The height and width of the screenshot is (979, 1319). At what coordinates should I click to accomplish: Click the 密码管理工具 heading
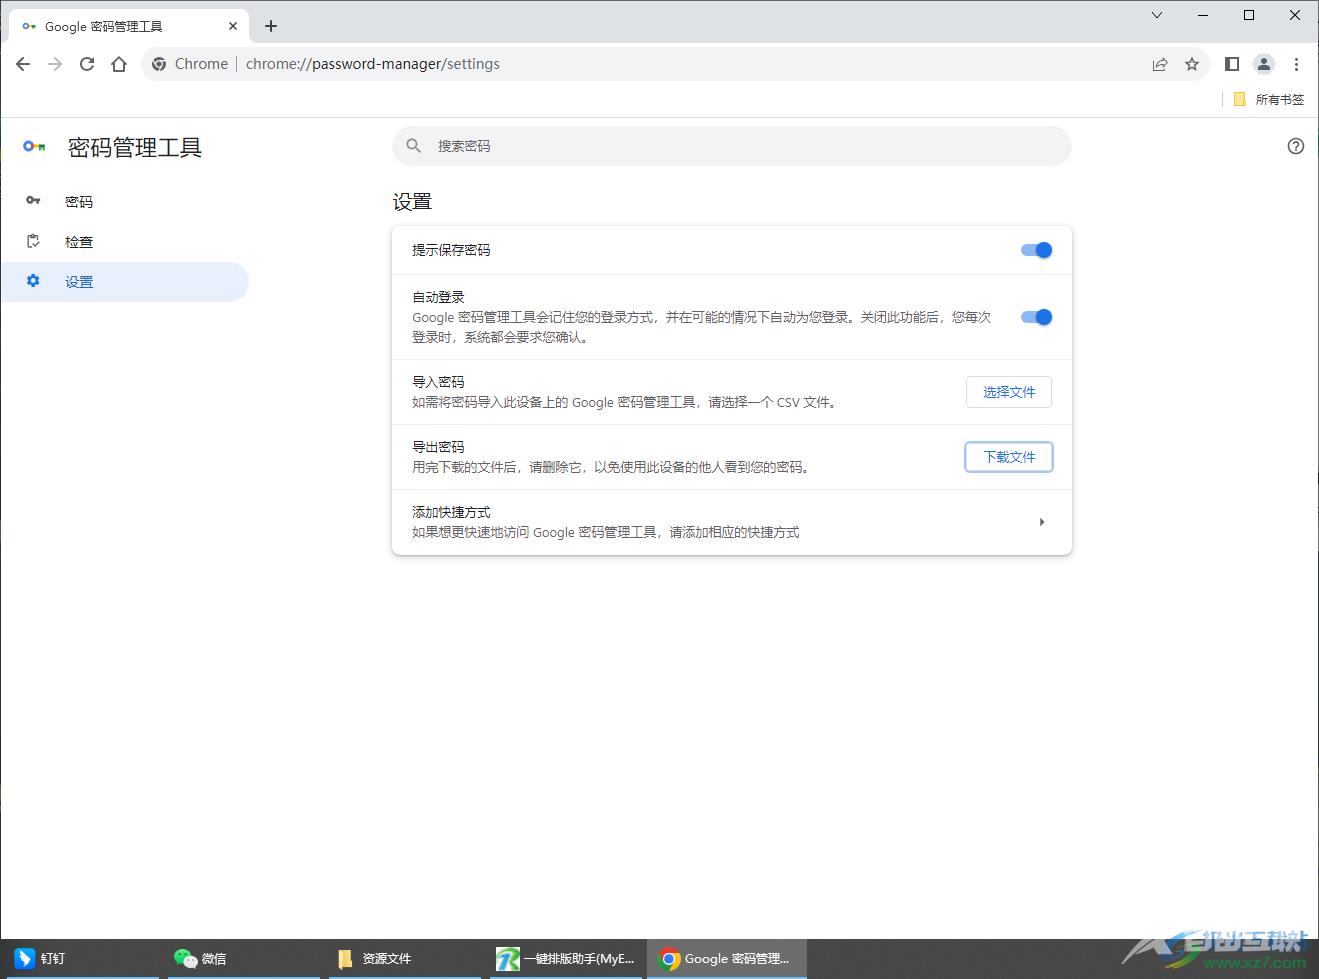click(x=135, y=148)
